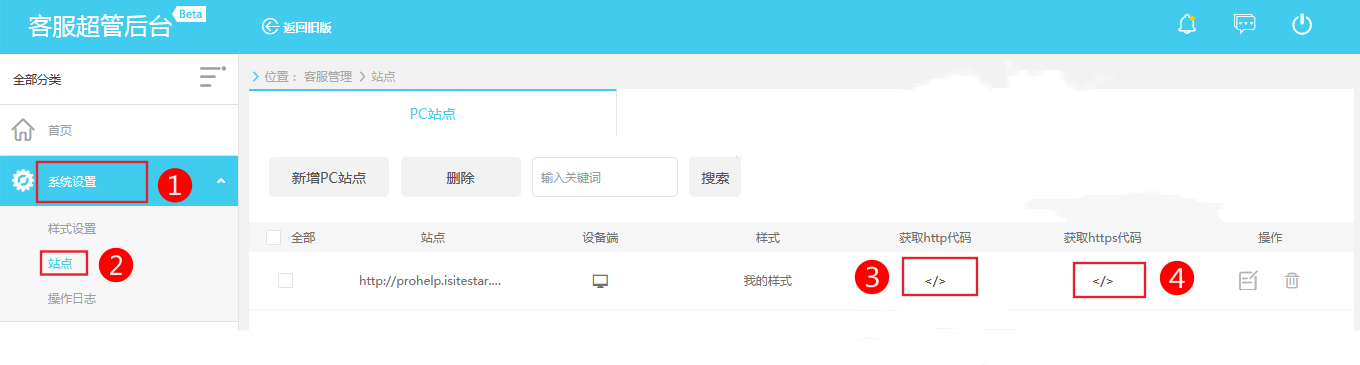
Task: Get the http code icon
Action: click(x=935, y=281)
